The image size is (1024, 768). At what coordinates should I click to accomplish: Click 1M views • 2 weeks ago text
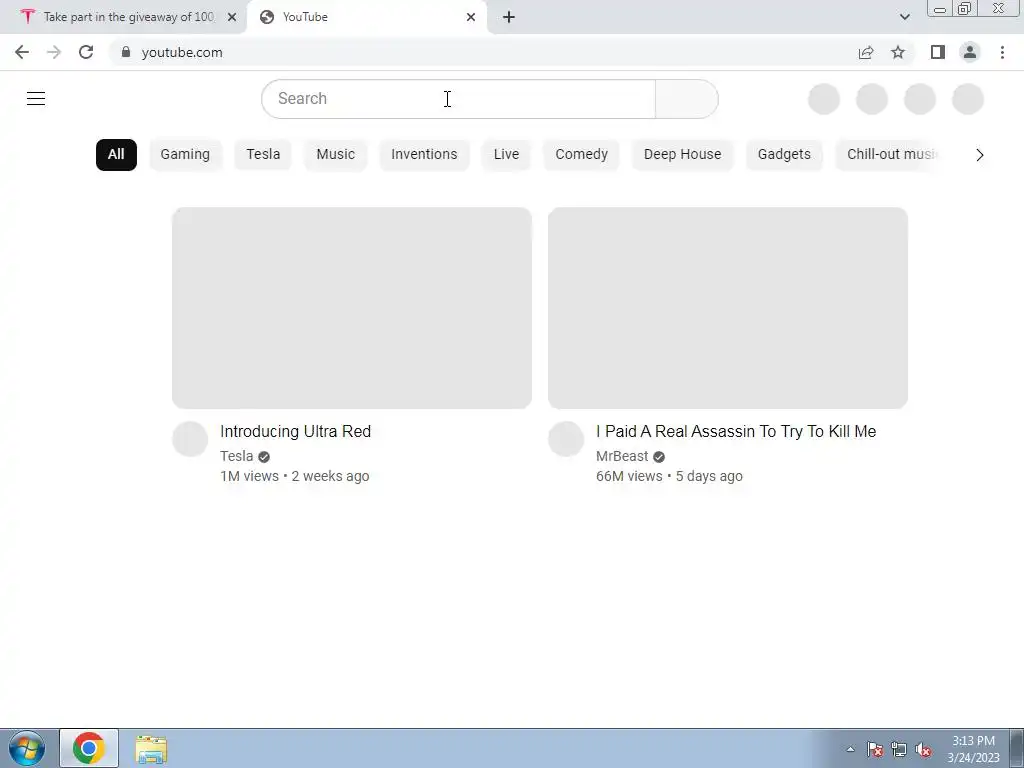tap(295, 476)
